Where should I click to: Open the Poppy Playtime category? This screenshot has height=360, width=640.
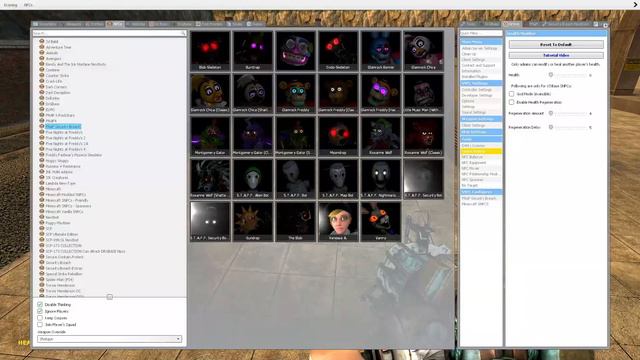point(58,223)
